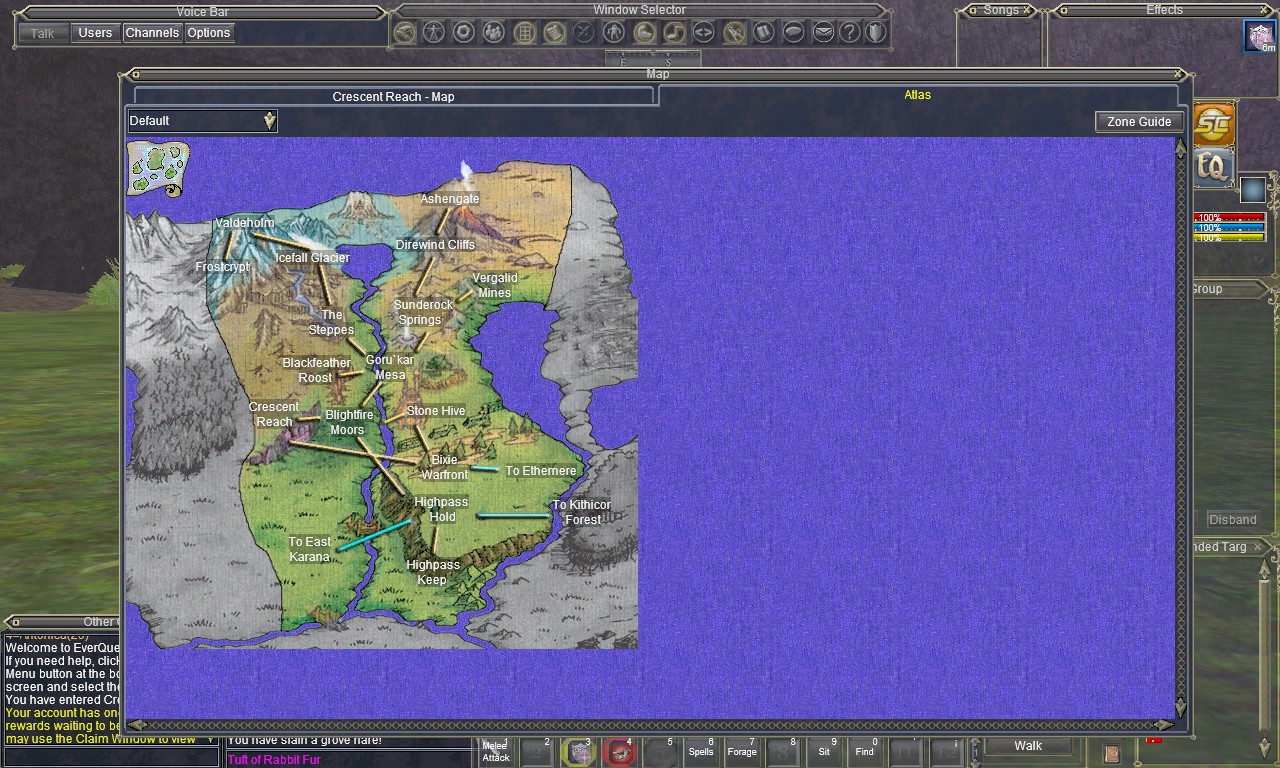Open the mail envelope icon
Screen dimensions: 1280x768
(x=823, y=32)
